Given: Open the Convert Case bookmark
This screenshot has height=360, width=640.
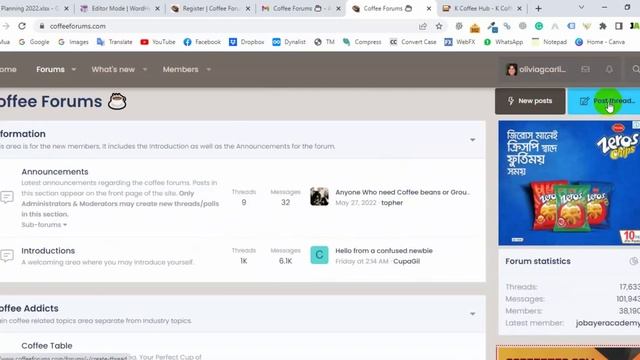Looking at the screenshot, I should pyautogui.click(x=413, y=42).
